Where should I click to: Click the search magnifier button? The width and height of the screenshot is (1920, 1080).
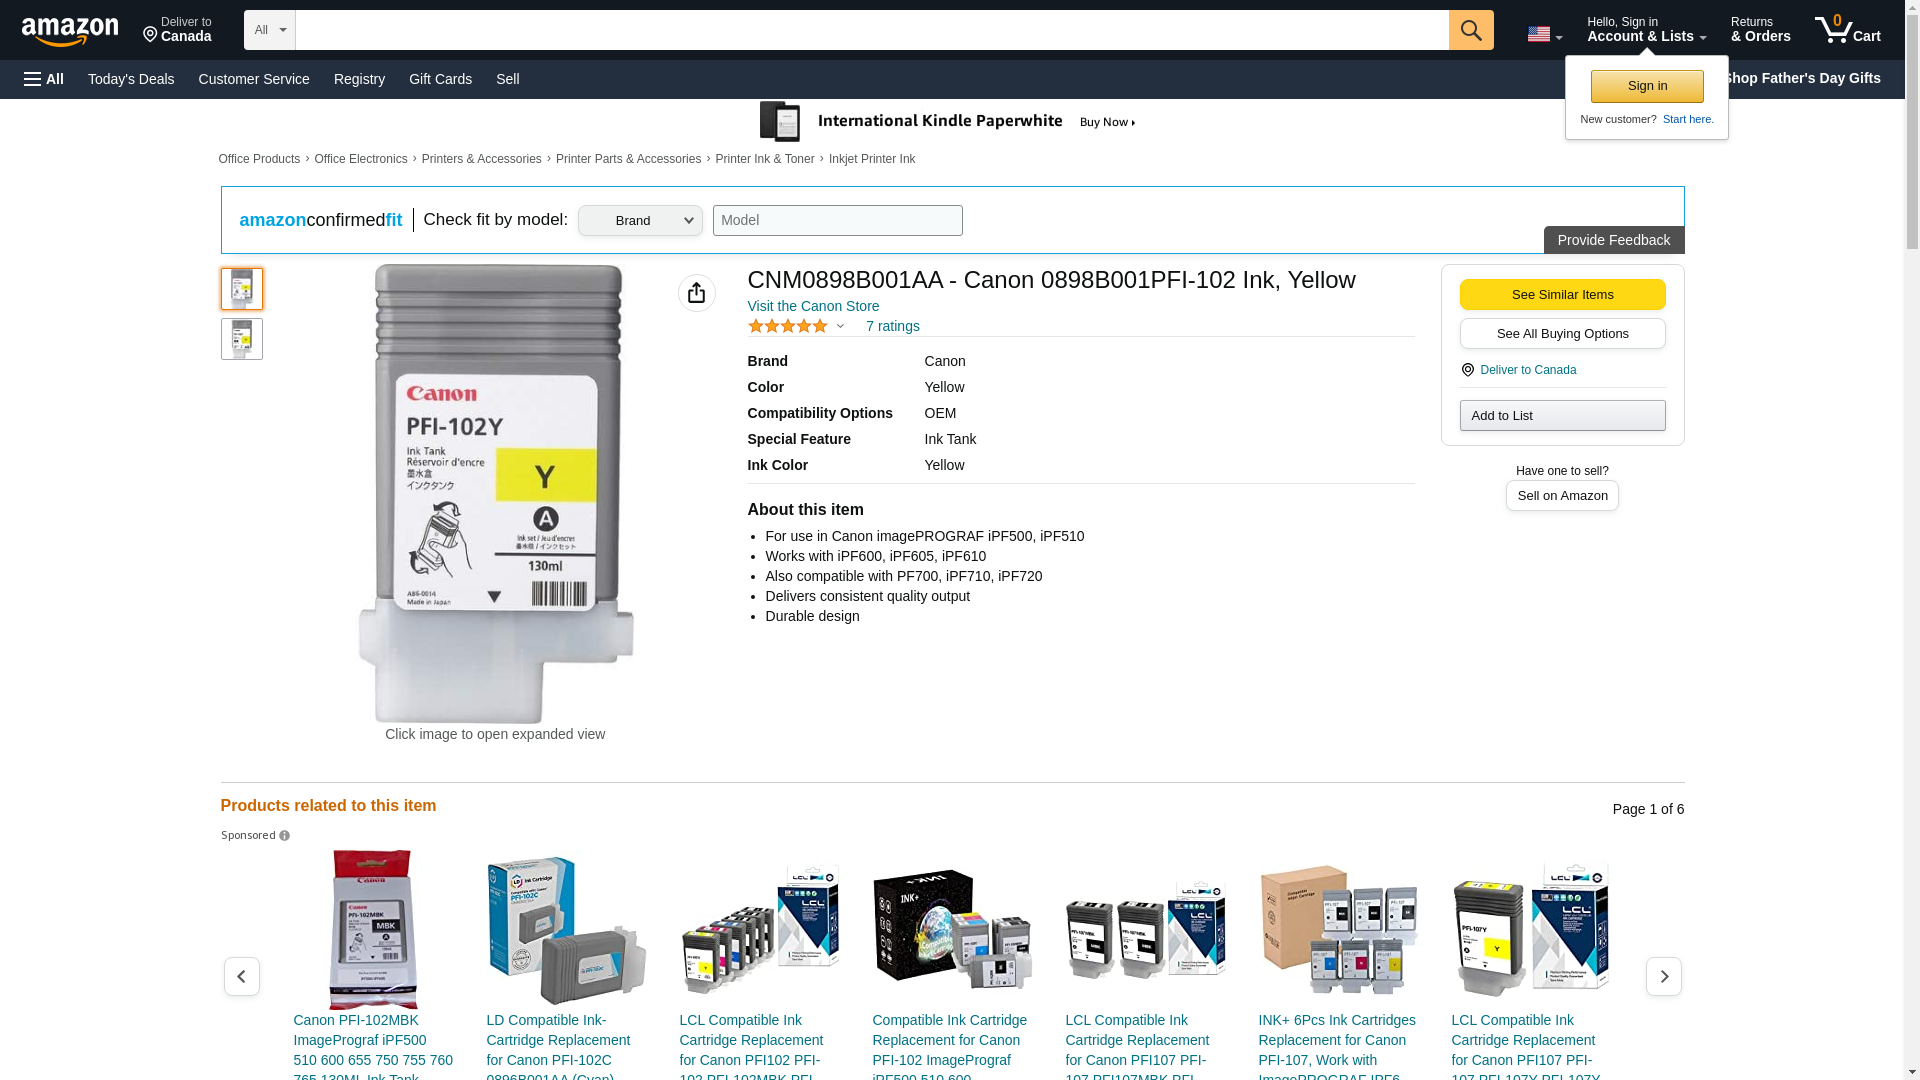pos(1470,30)
